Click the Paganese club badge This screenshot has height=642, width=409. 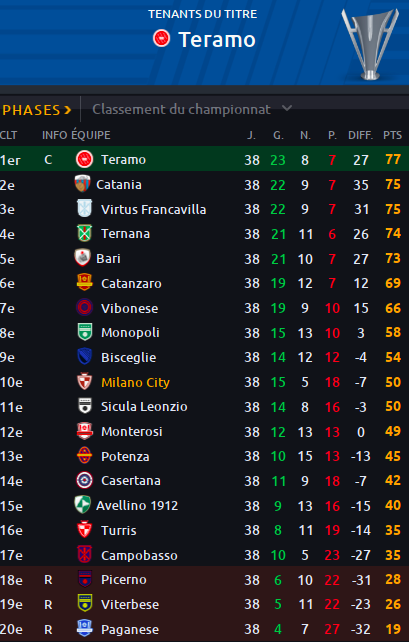click(85, 628)
